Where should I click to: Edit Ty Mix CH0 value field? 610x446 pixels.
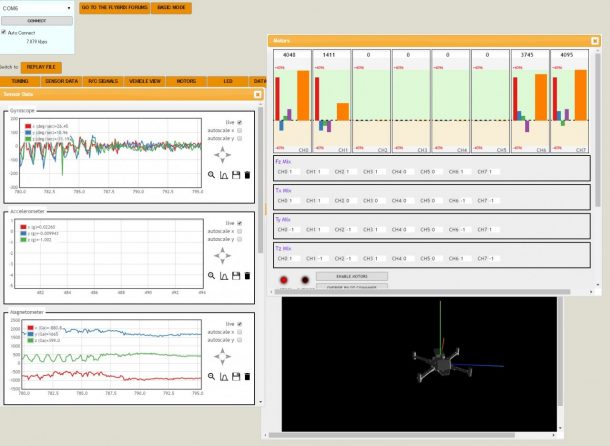pos(294,230)
